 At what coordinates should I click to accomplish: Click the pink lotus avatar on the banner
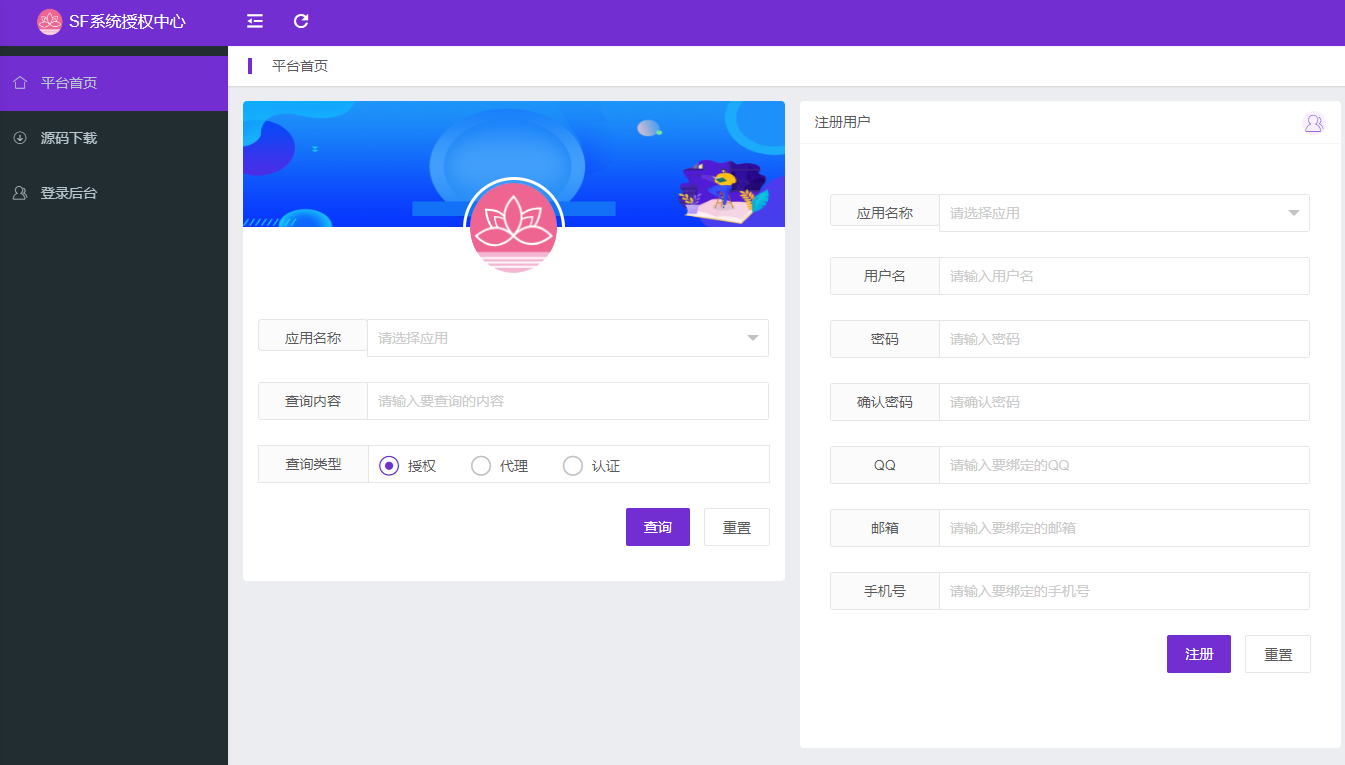pos(513,229)
